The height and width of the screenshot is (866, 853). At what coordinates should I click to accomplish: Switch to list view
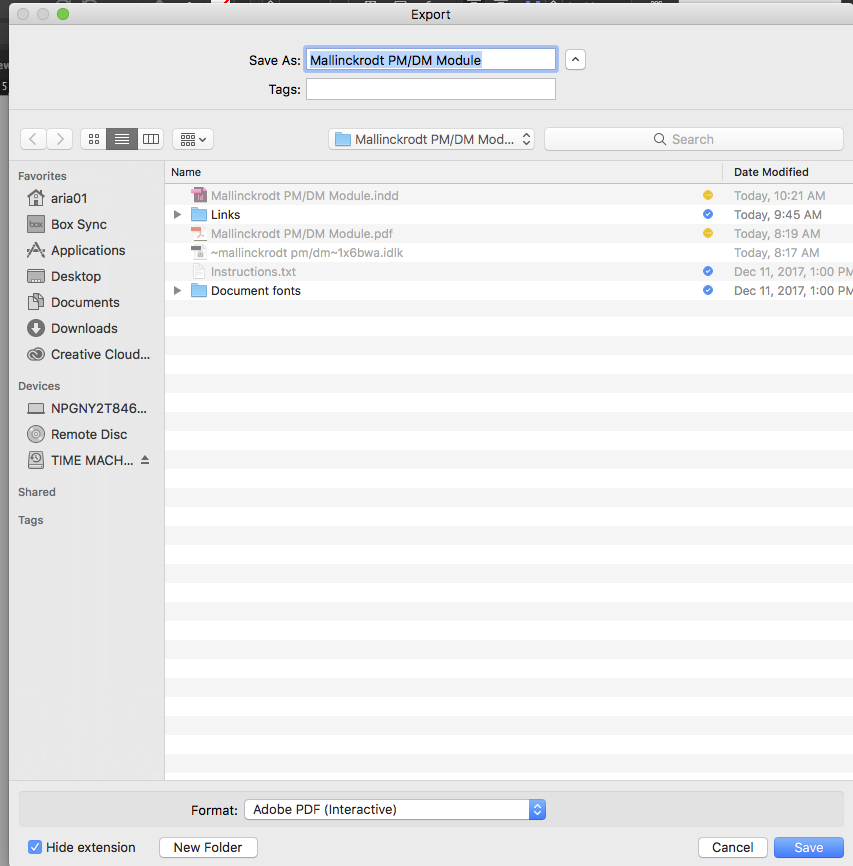tap(122, 139)
